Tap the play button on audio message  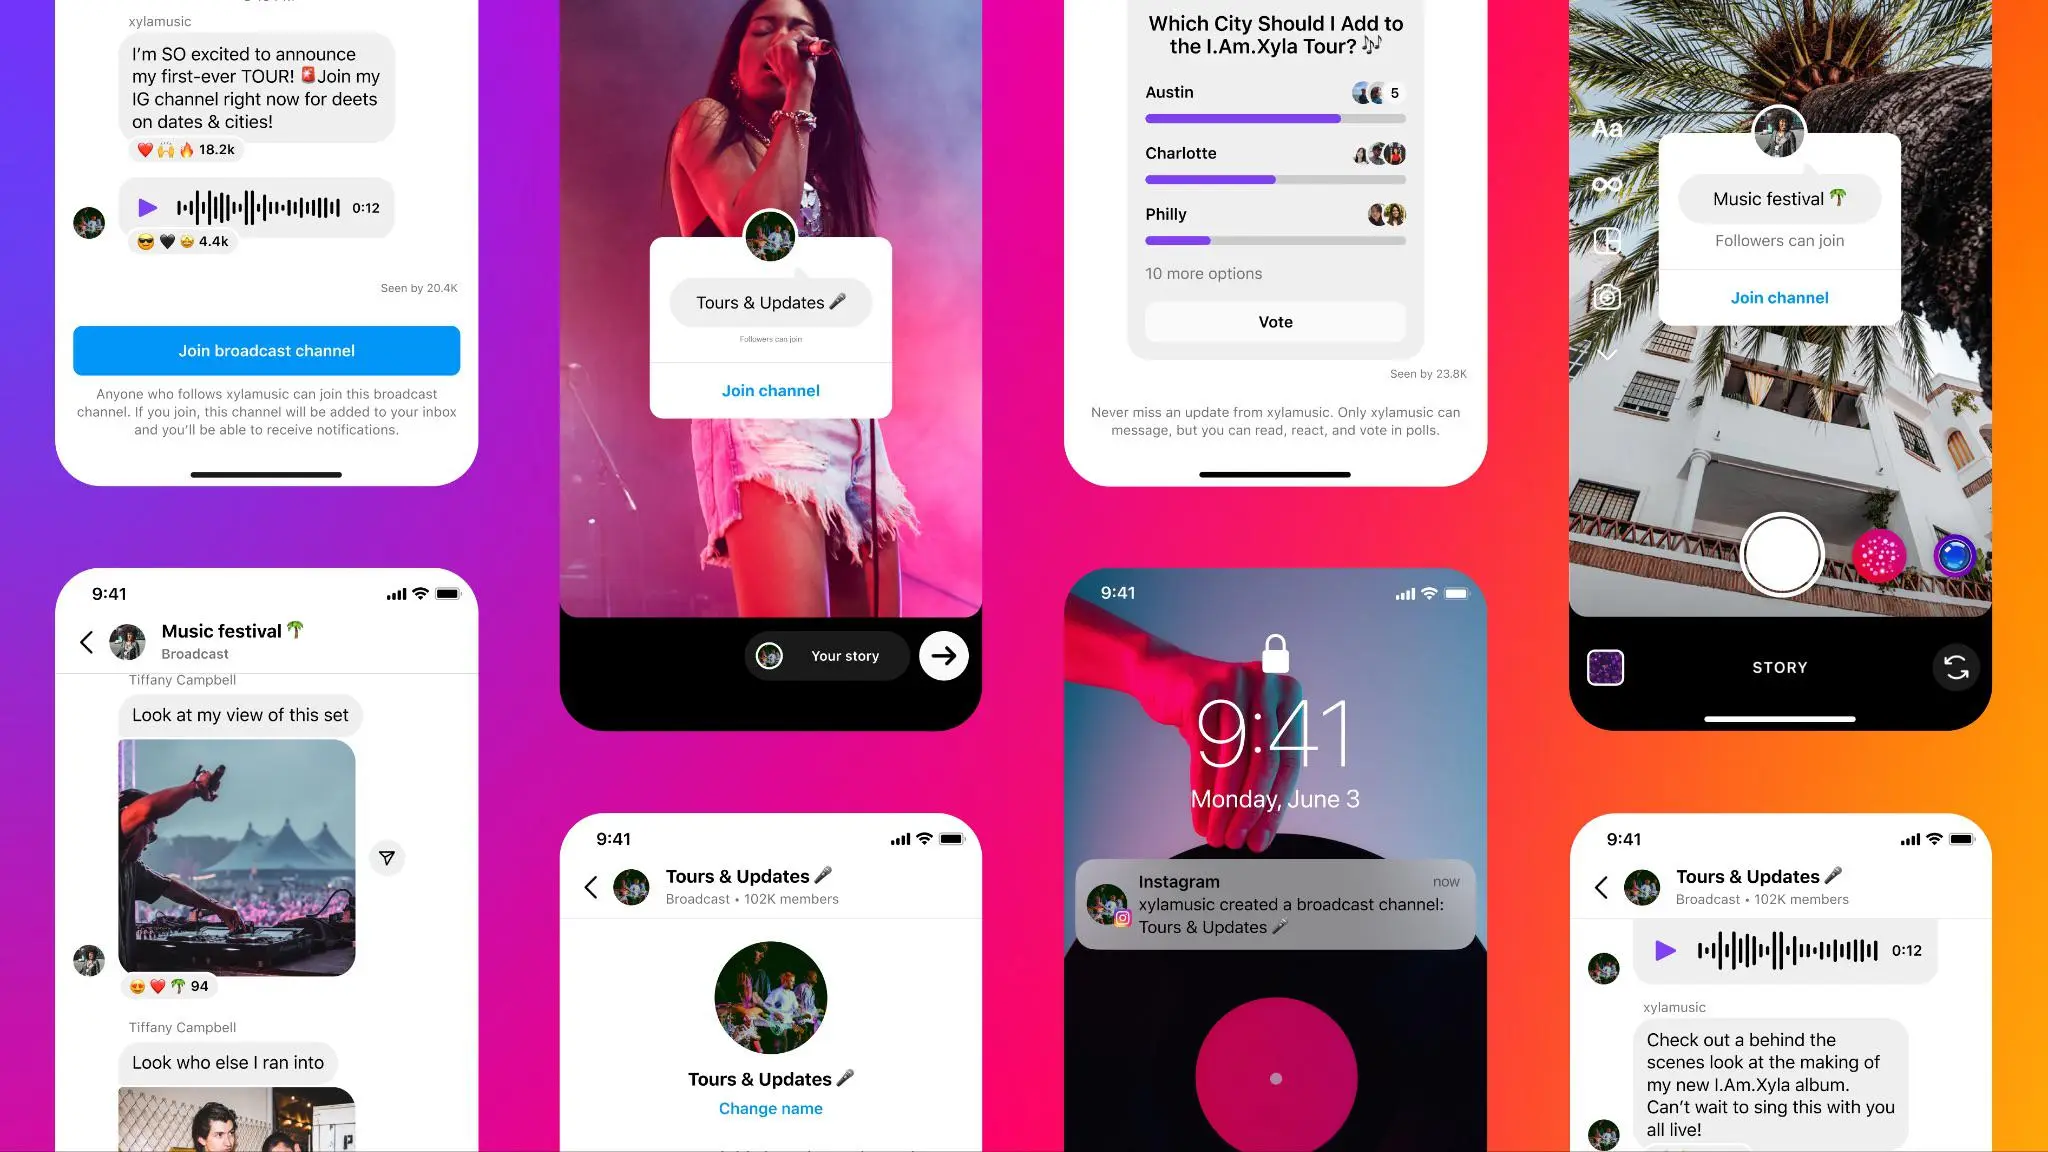[146, 208]
